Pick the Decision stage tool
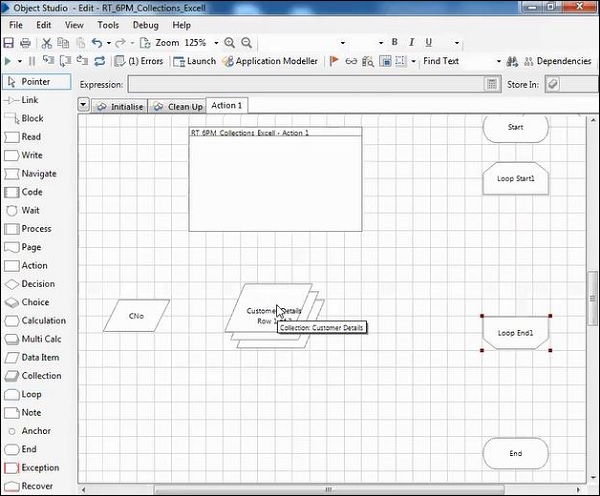 (x=38, y=284)
